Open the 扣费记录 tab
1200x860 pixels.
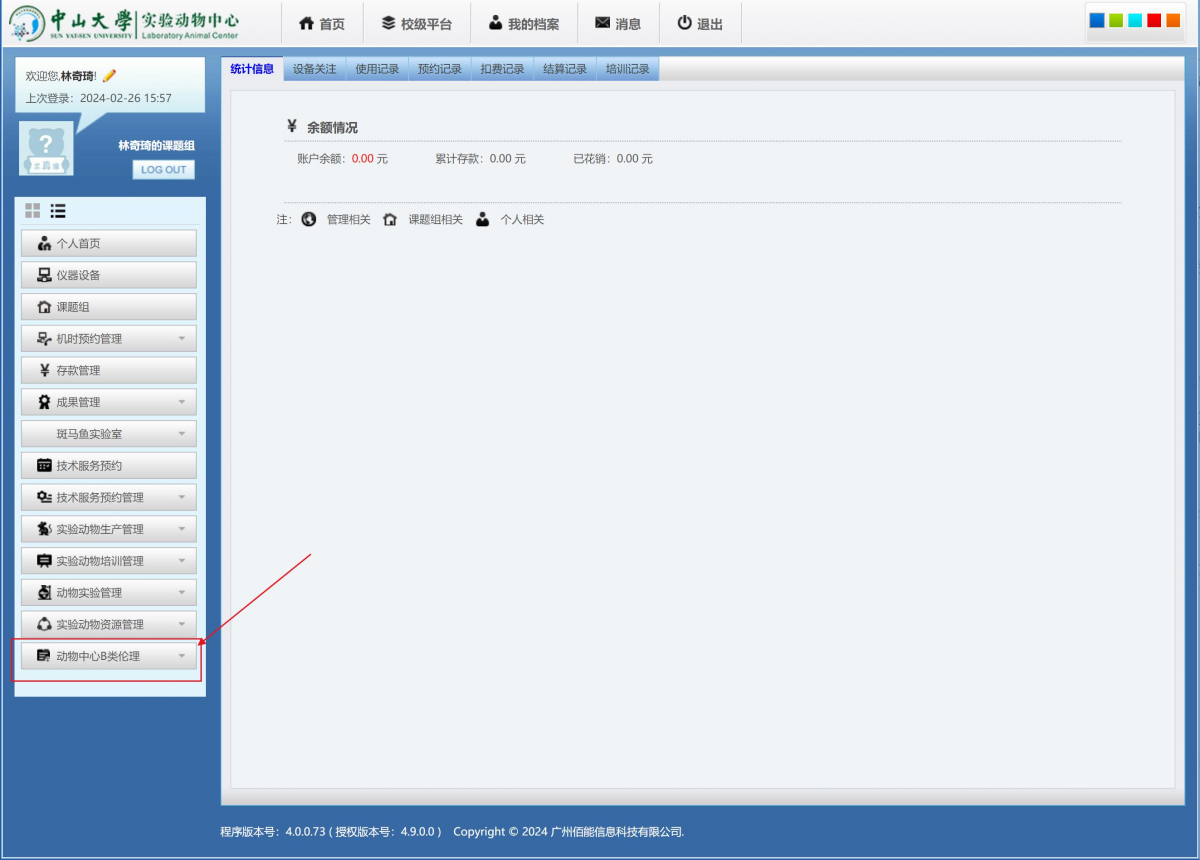[x=502, y=69]
